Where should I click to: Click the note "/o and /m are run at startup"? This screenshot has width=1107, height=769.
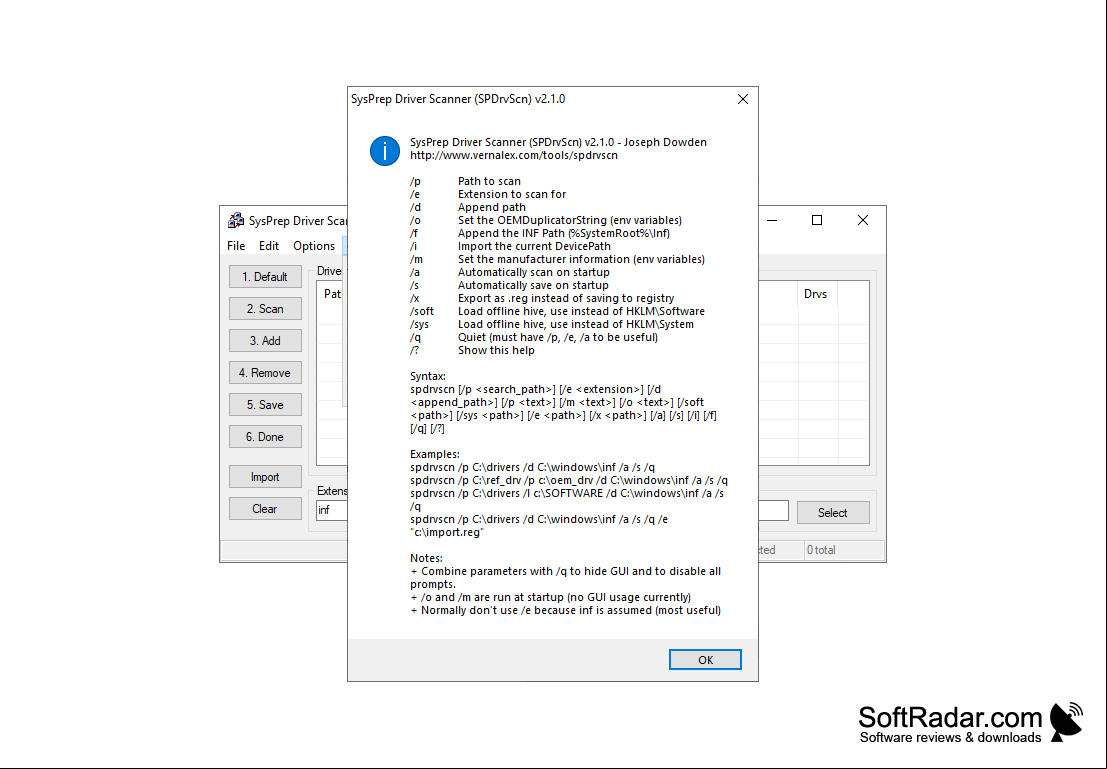coord(551,597)
